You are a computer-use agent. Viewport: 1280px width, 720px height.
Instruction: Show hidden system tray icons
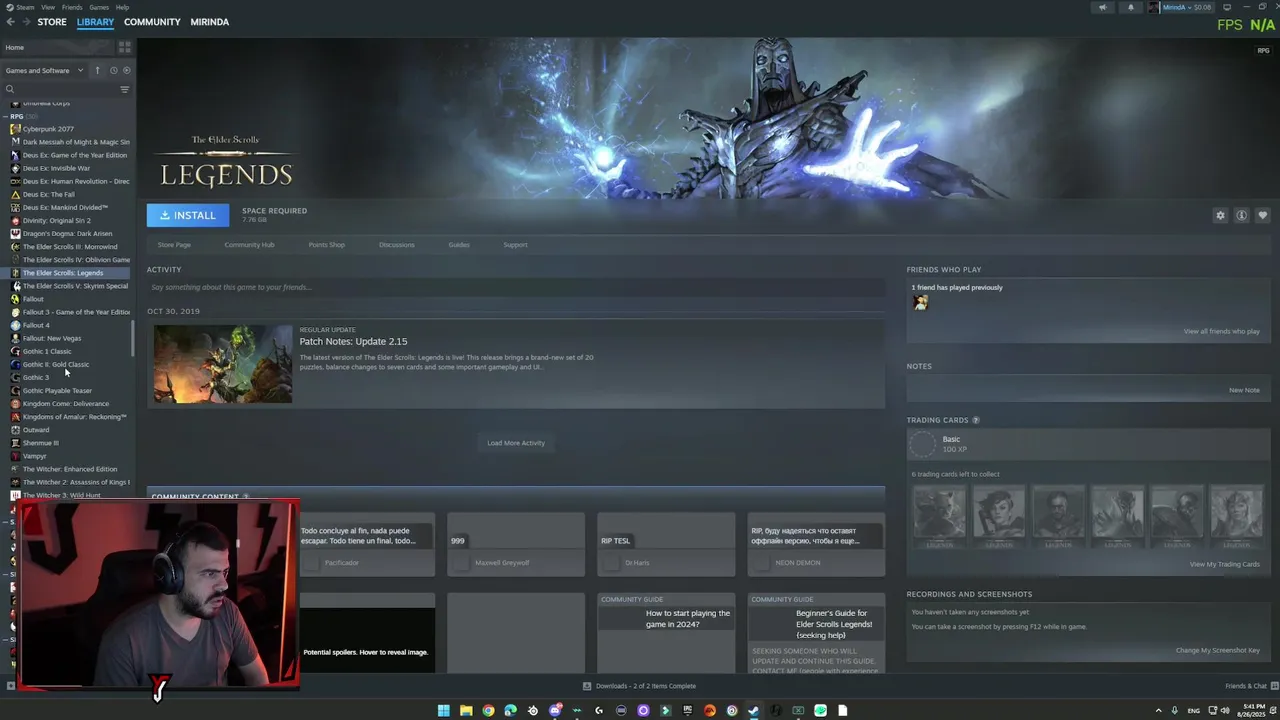point(1159,710)
